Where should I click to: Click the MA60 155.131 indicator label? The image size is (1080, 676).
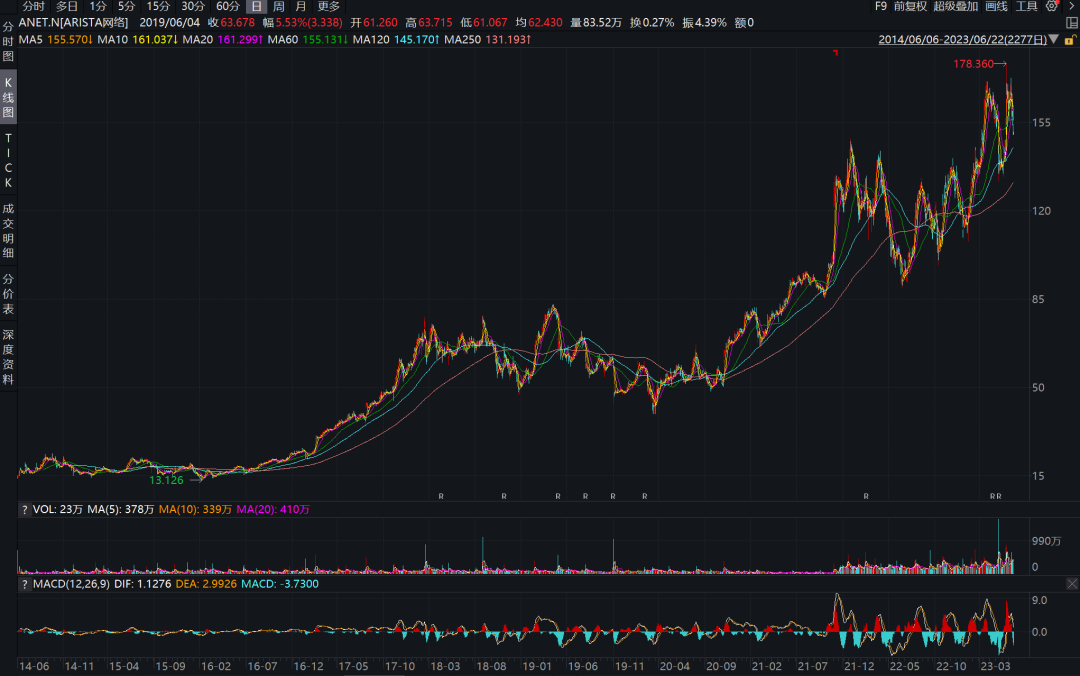pyautogui.click(x=308, y=39)
